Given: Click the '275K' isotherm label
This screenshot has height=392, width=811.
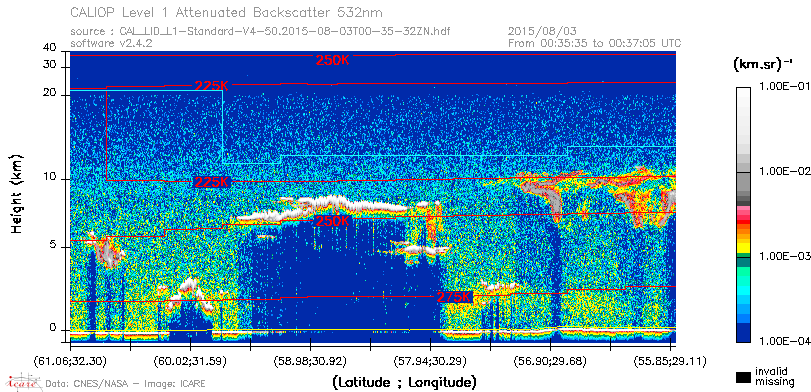Looking at the screenshot, I should [x=454, y=297].
